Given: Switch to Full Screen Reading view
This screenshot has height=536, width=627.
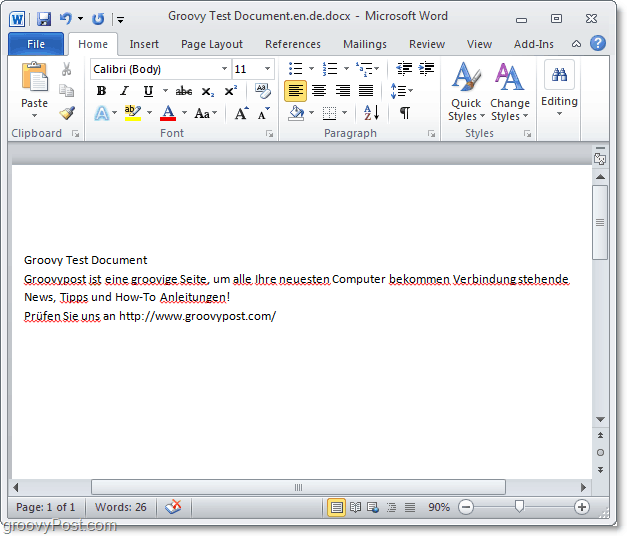Looking at the screenshot, I should [x=355, y=507].
